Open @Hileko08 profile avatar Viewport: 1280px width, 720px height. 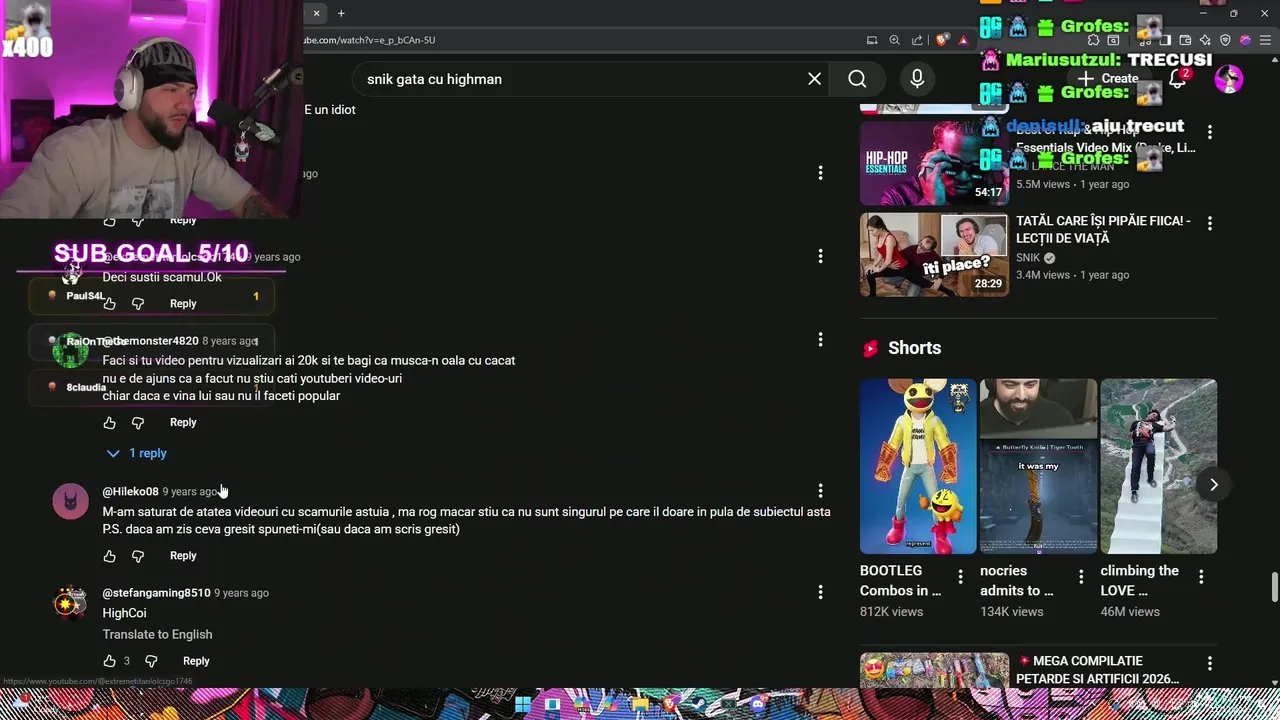pyautogui.click(x=70, y=501)
